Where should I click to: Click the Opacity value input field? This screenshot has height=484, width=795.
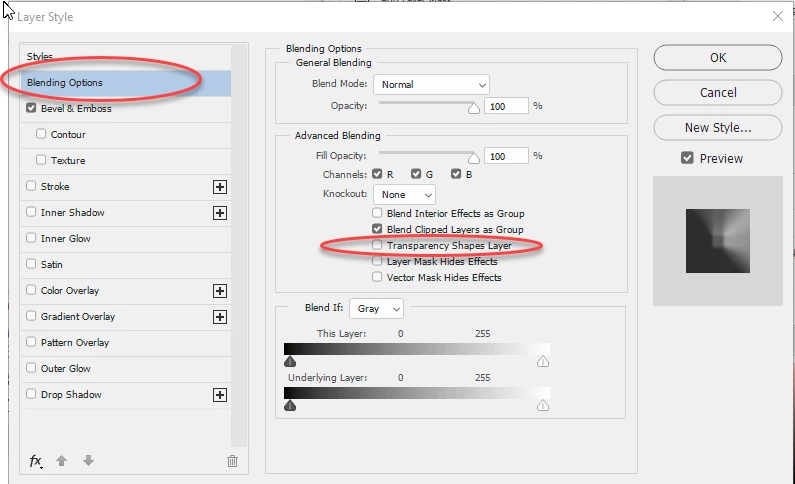pyautogui.click(x=506, y=106)
